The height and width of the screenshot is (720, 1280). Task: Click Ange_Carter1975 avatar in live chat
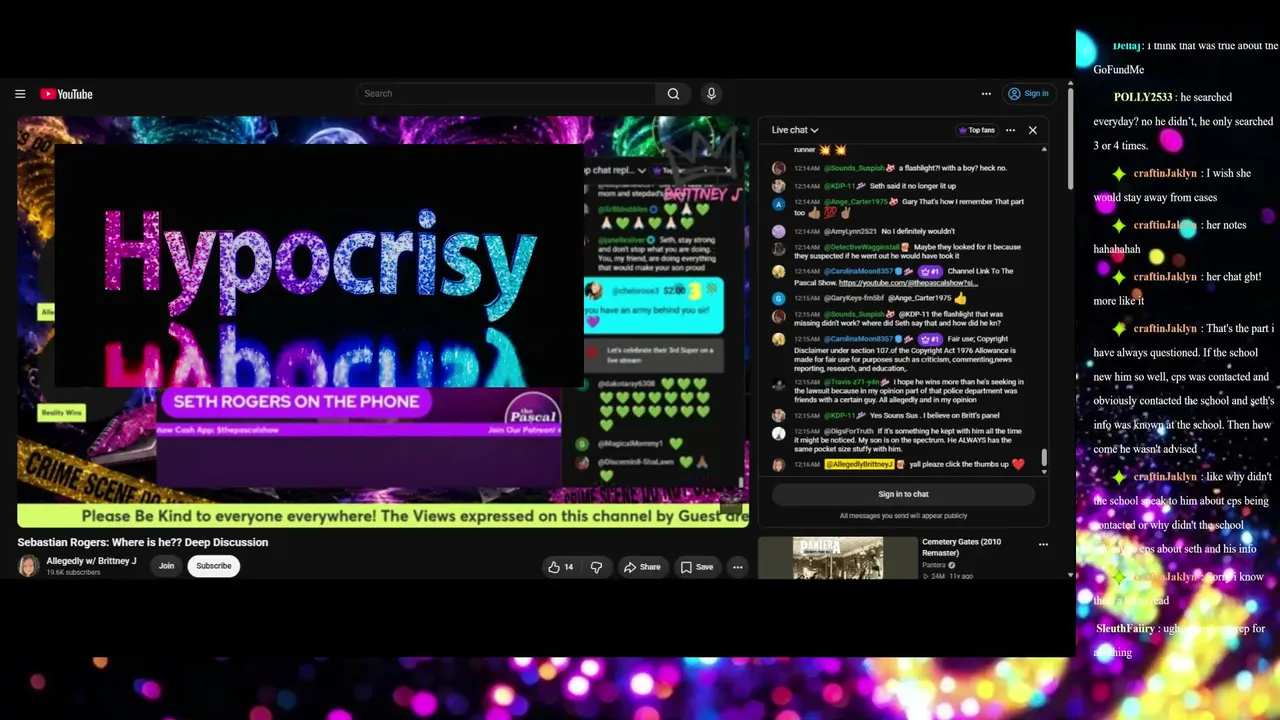[779, 203]
